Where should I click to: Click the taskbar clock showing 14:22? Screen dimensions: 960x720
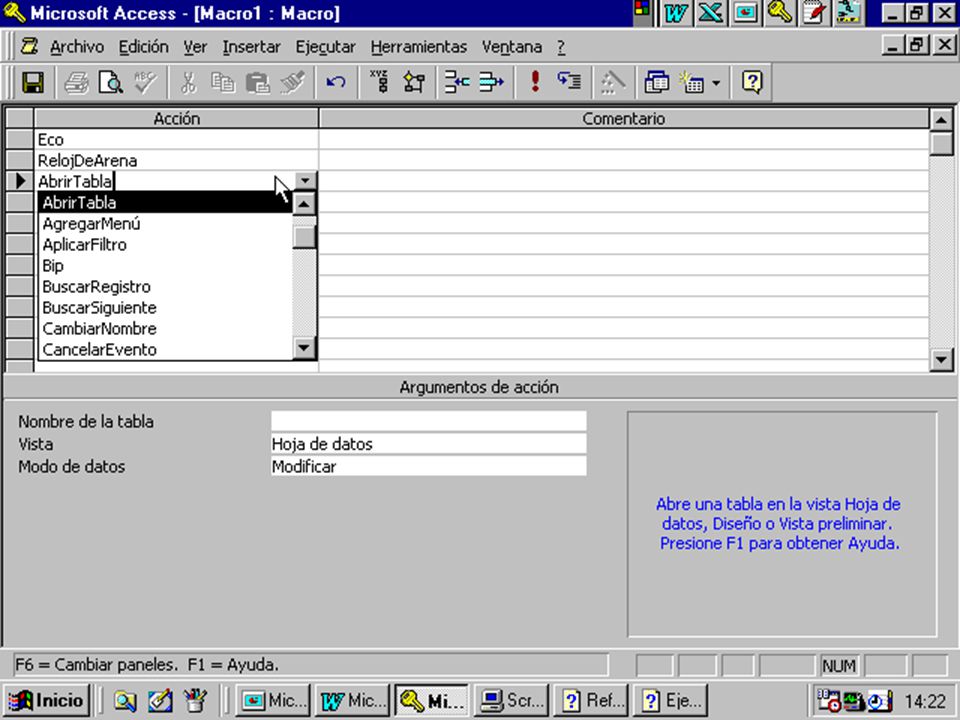(925, 701)
